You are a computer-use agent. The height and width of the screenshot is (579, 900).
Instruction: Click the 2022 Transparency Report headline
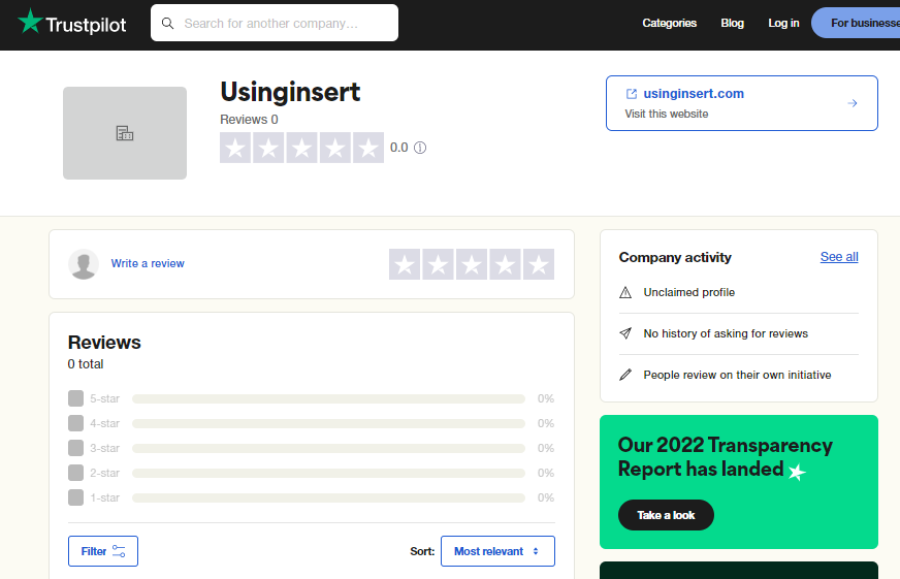click(725, 457)
